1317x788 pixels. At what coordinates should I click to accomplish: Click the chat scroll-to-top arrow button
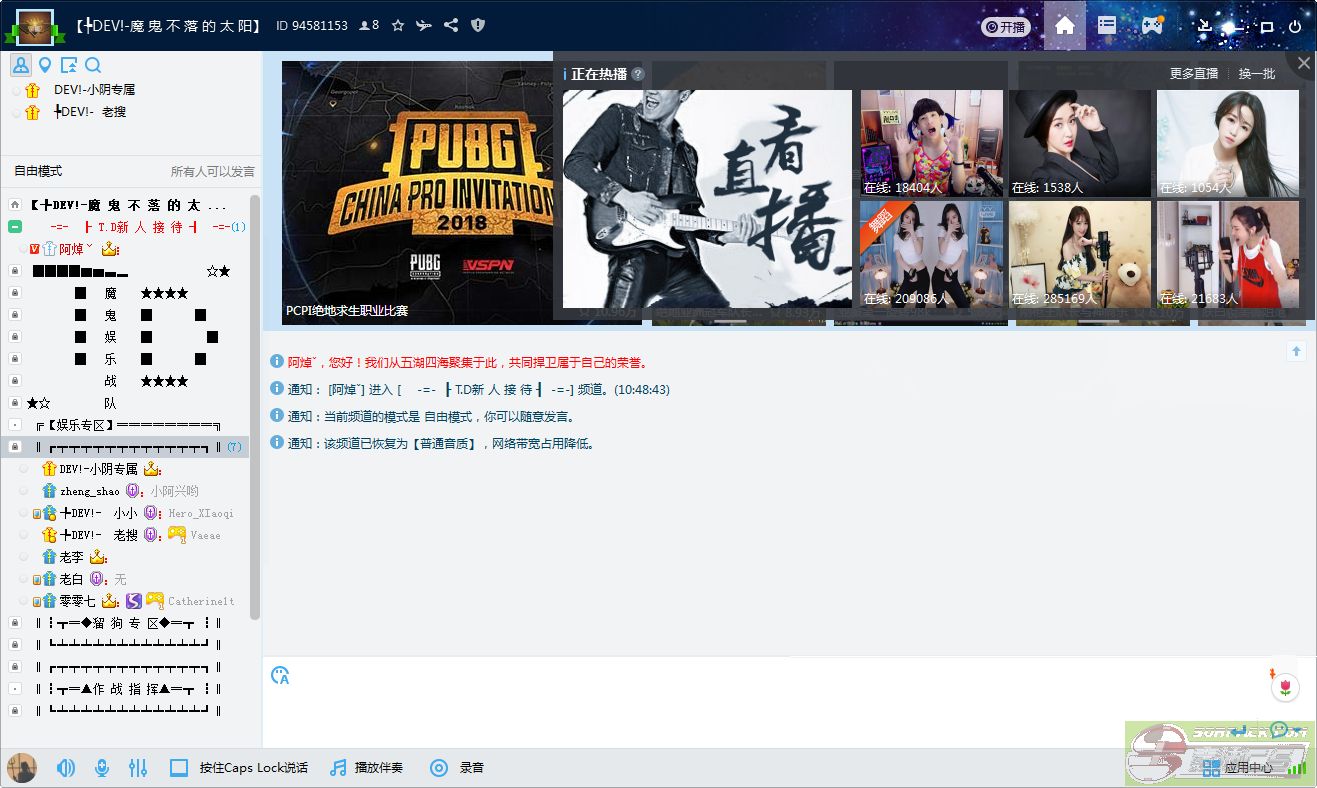point(1296,351)
